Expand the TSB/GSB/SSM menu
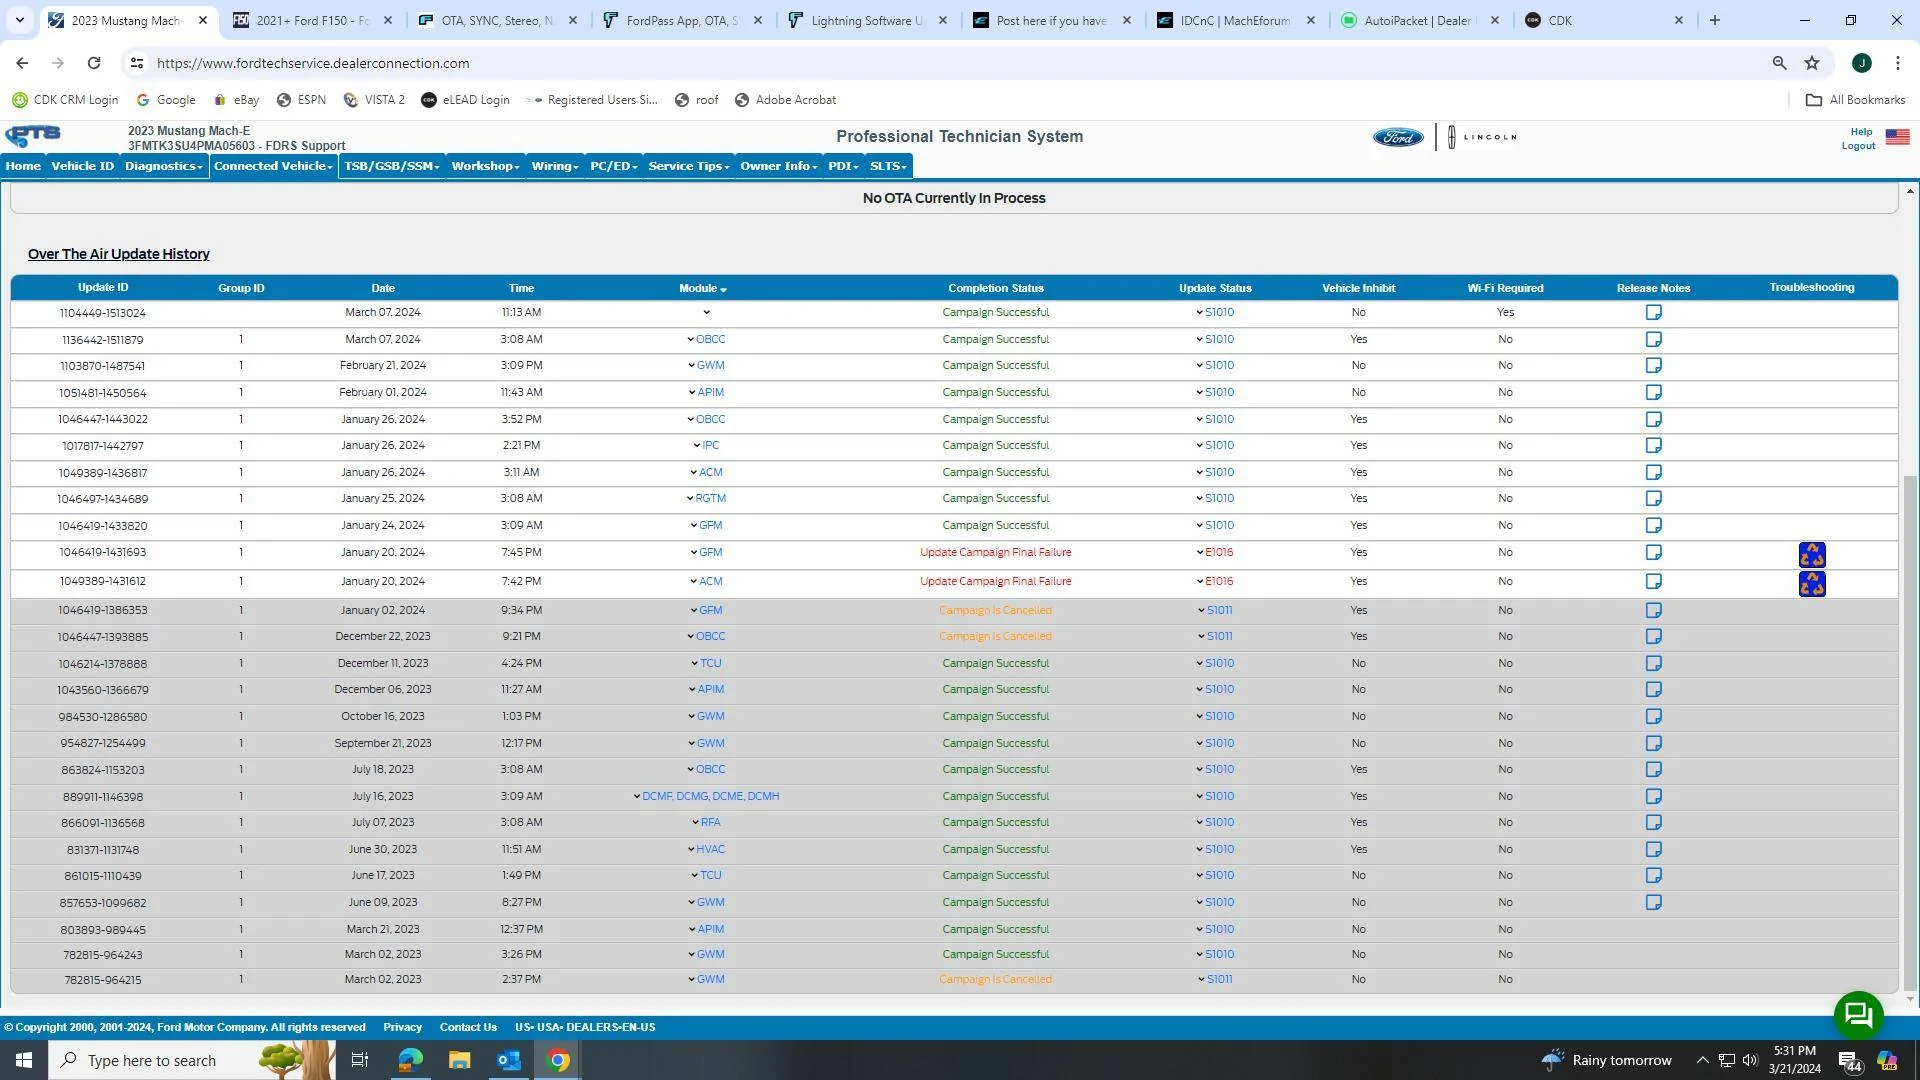The height and width of the screenshot is (1080, 1920). (392, 166)
